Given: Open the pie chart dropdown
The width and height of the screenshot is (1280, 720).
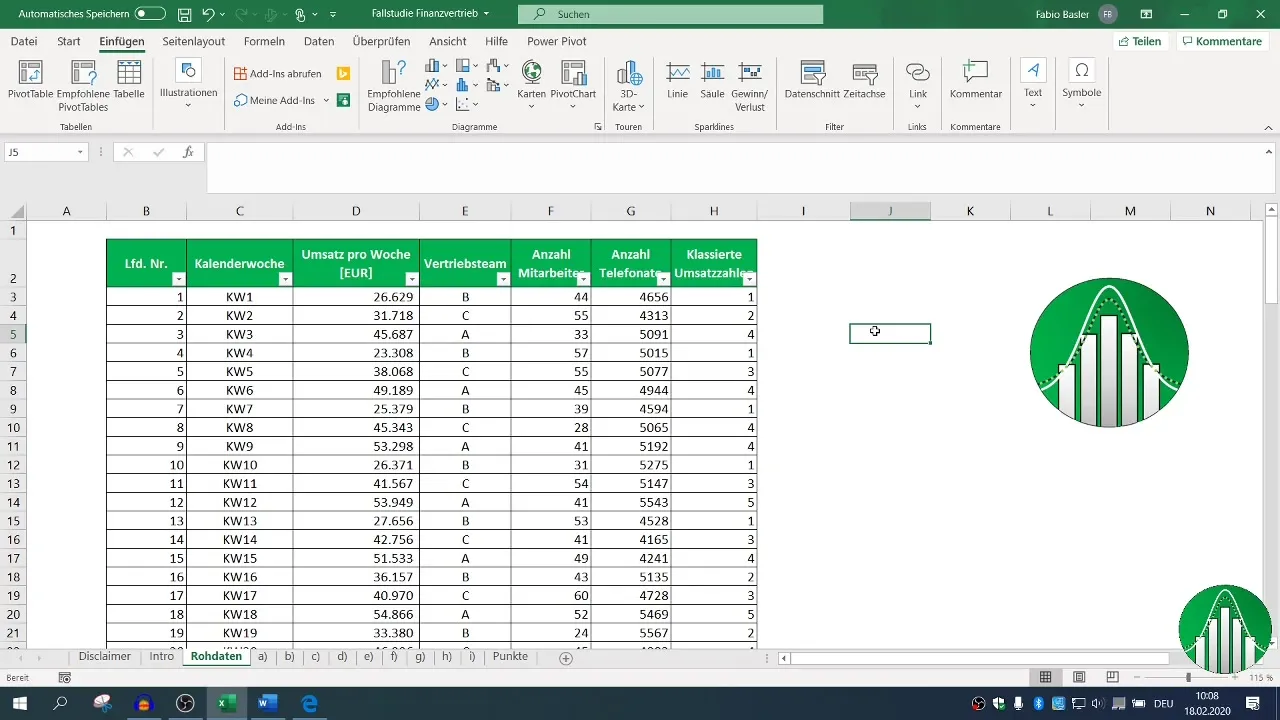Looking at the screenshot, I should [x=436, y=104].
